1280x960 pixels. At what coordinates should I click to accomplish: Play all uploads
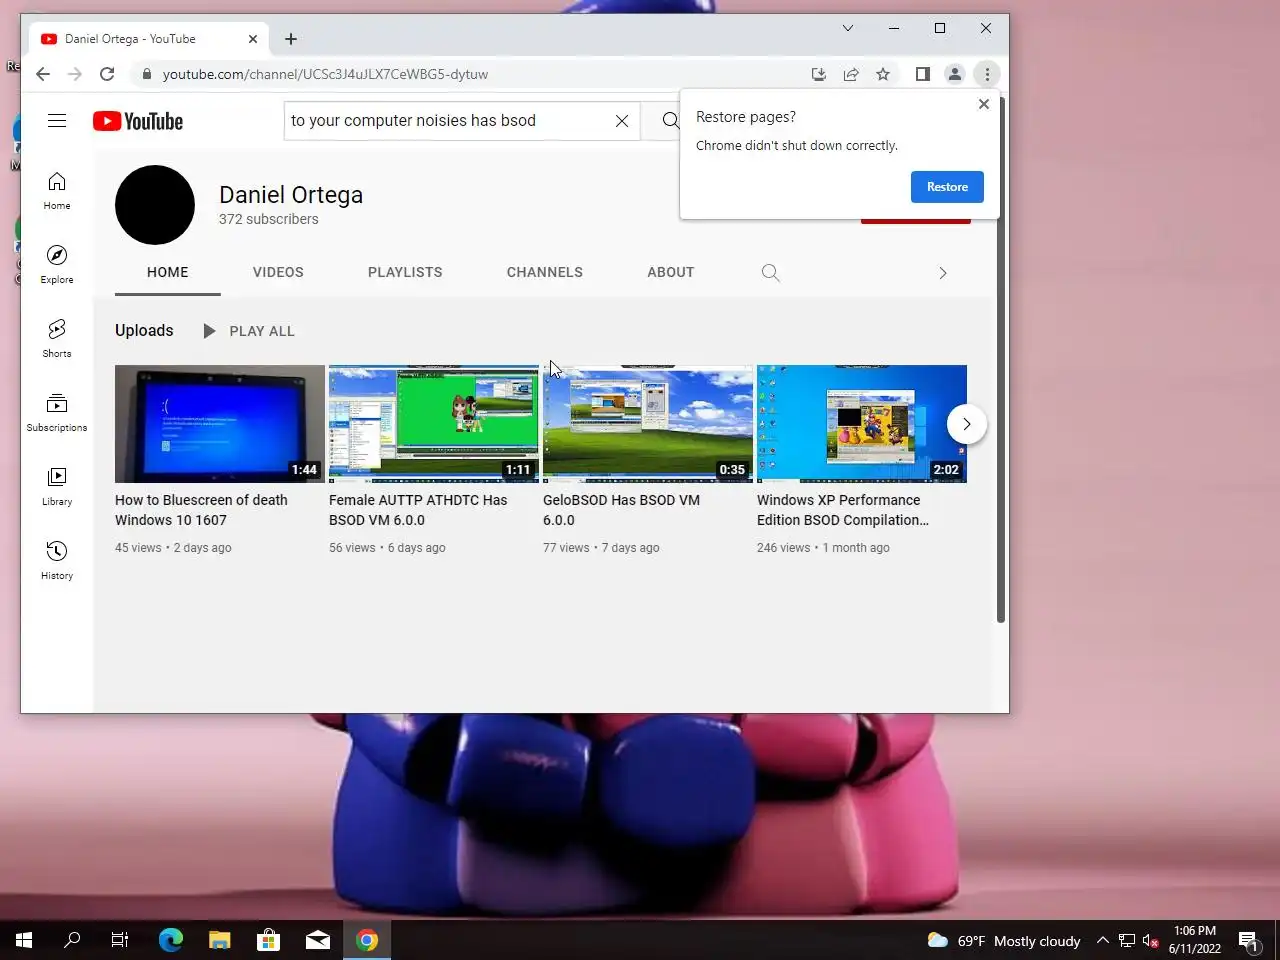[248, 331]
